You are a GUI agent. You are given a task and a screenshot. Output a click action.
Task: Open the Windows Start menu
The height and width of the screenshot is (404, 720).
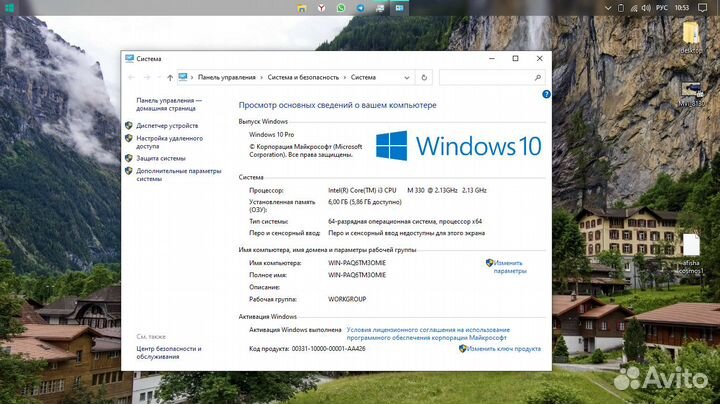9,7
